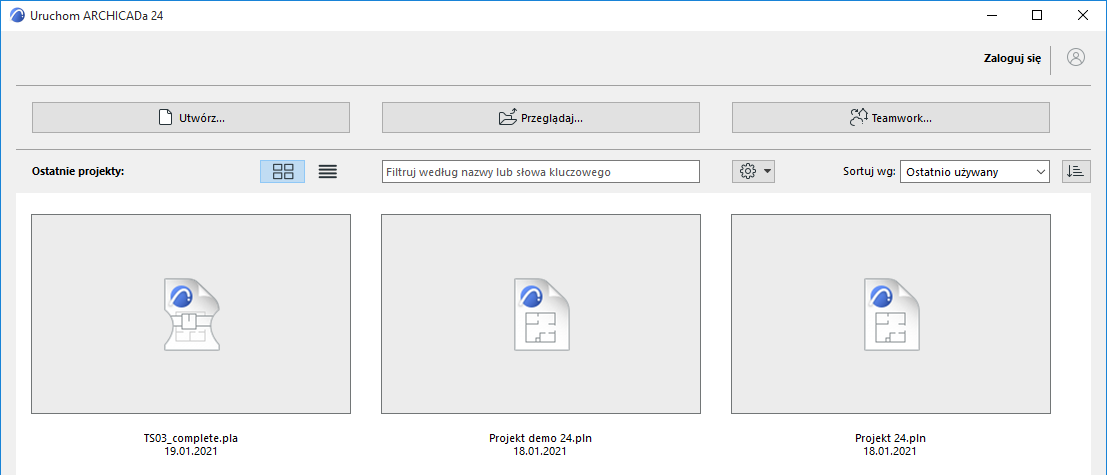Click the Utwórz... button
The image size is (1107, 475).
(191, 118)
